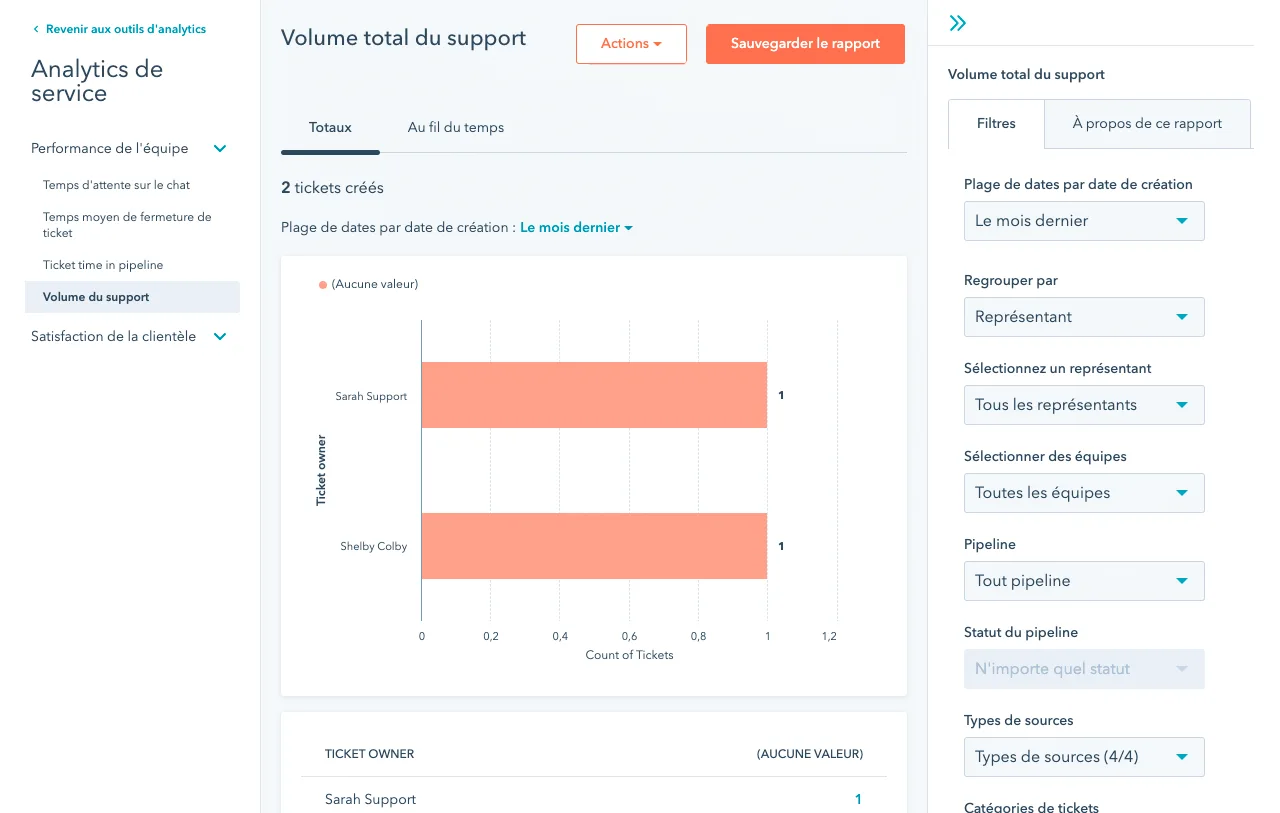Open Temps d'attente sur le chat report

116,185
